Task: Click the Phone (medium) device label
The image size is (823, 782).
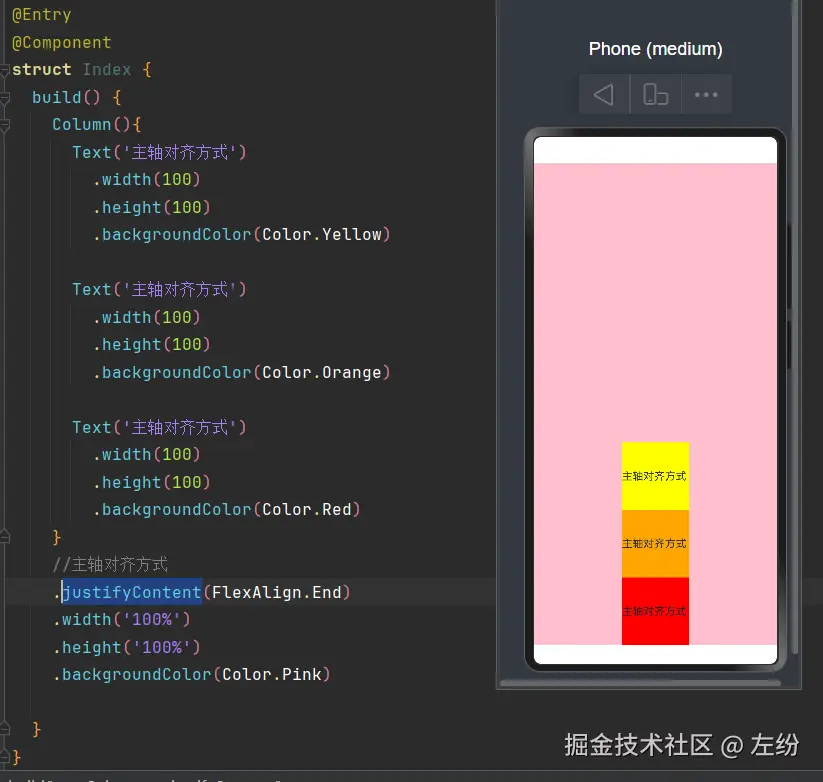Action: (x=656, y=49)
